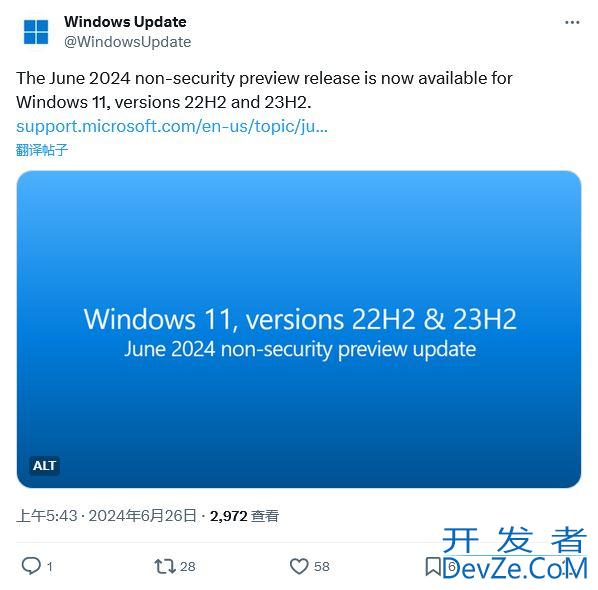This screenshot has height=590, width=598.
Task: Show the image description via ALT badge
Action: tap(45, 466)
